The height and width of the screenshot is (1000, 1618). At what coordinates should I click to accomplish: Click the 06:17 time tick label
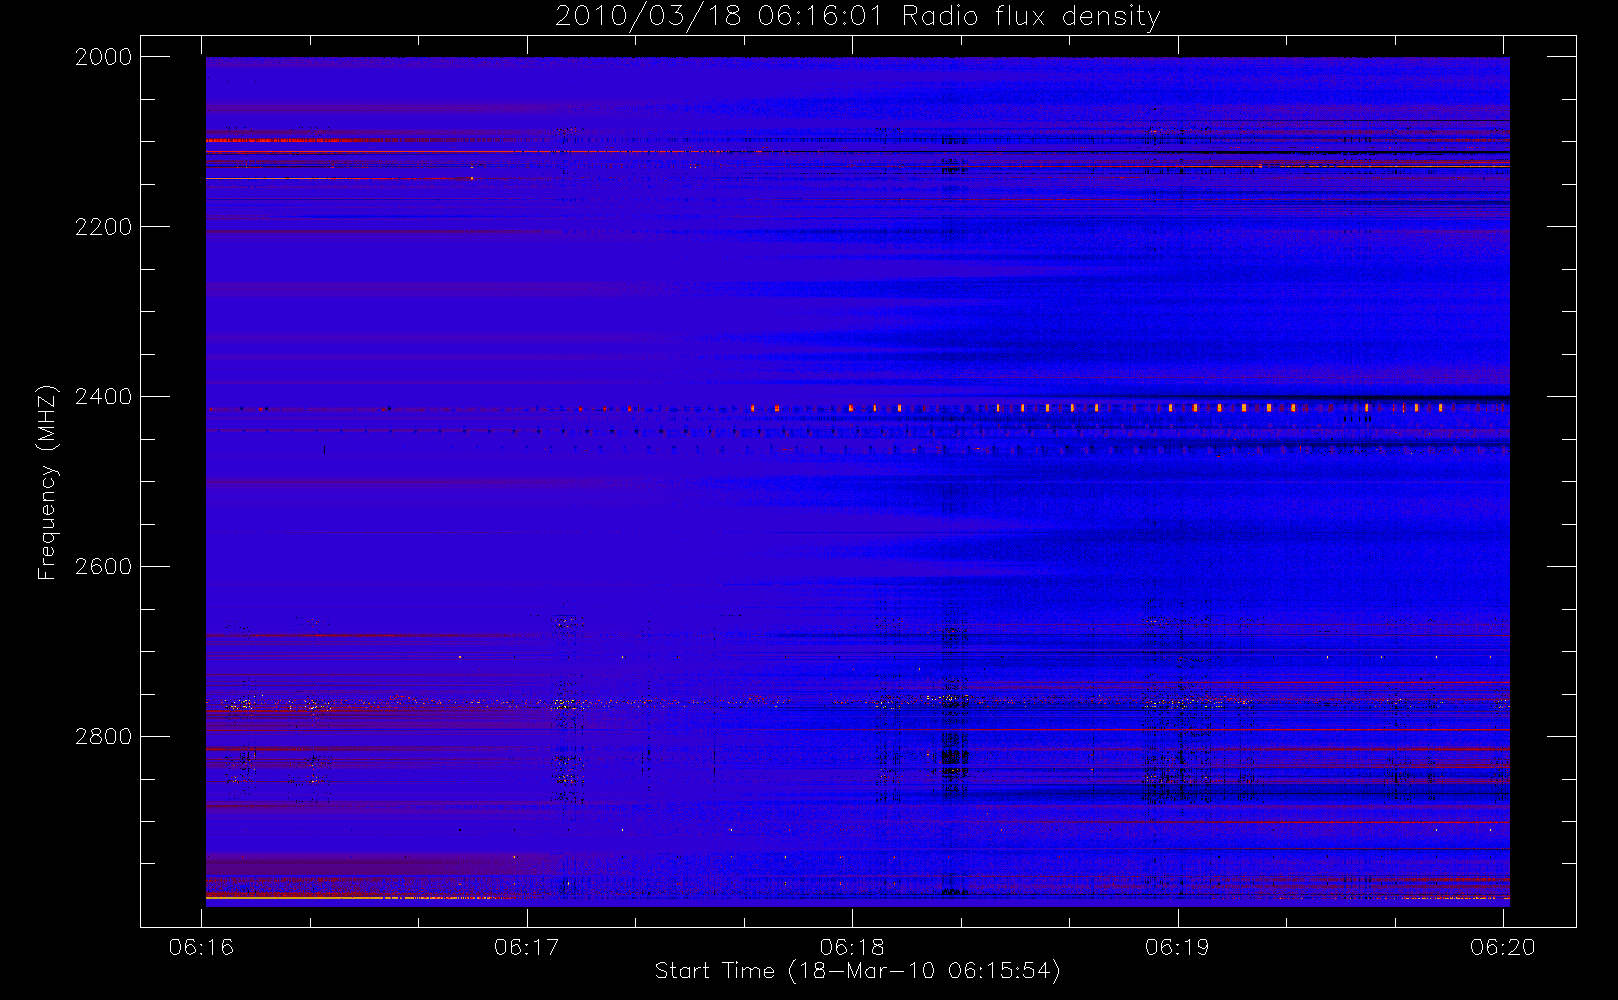point(526,947)
